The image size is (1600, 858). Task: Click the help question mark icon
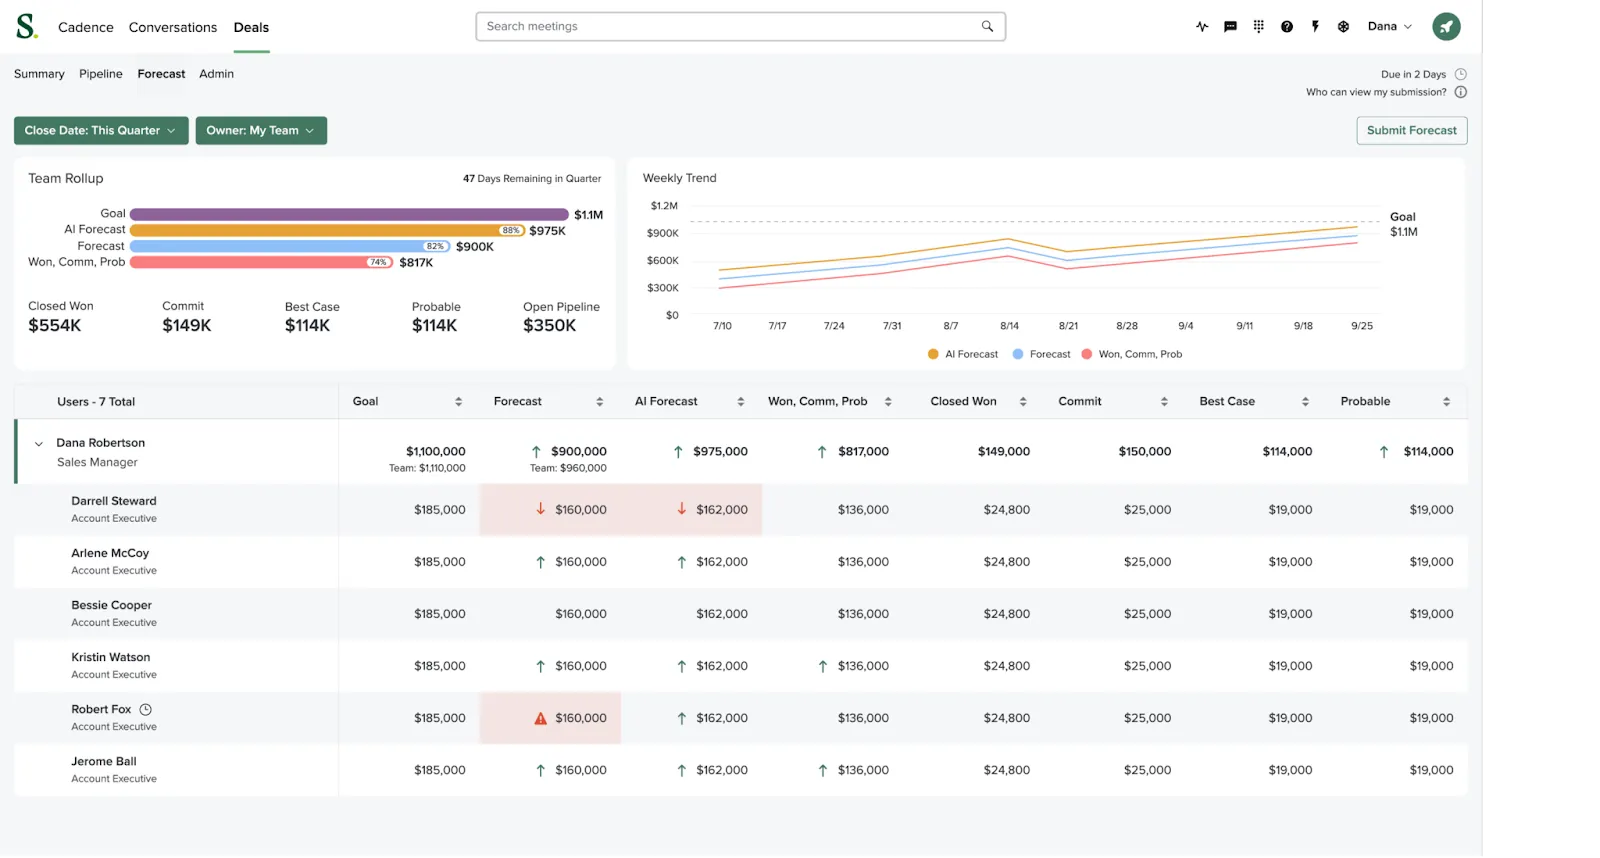click(1287, 27)
